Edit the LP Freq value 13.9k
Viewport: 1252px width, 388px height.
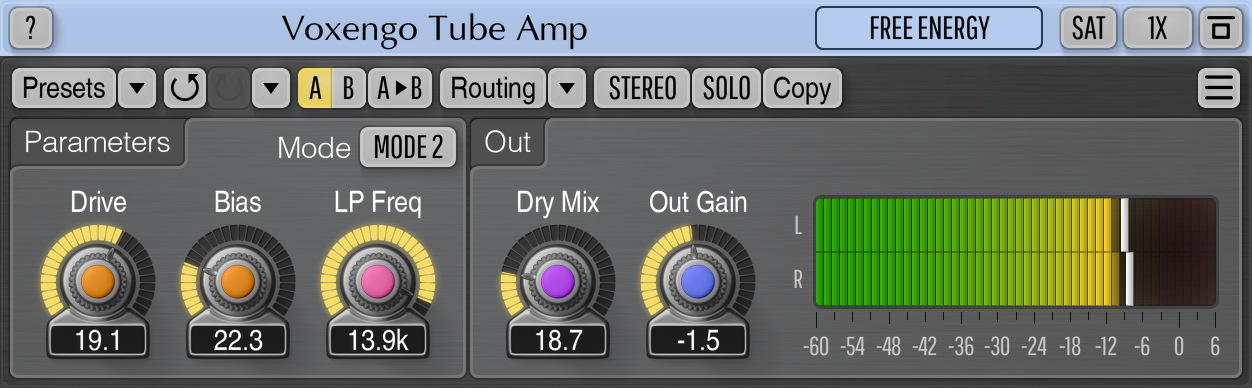pos(378,340)
